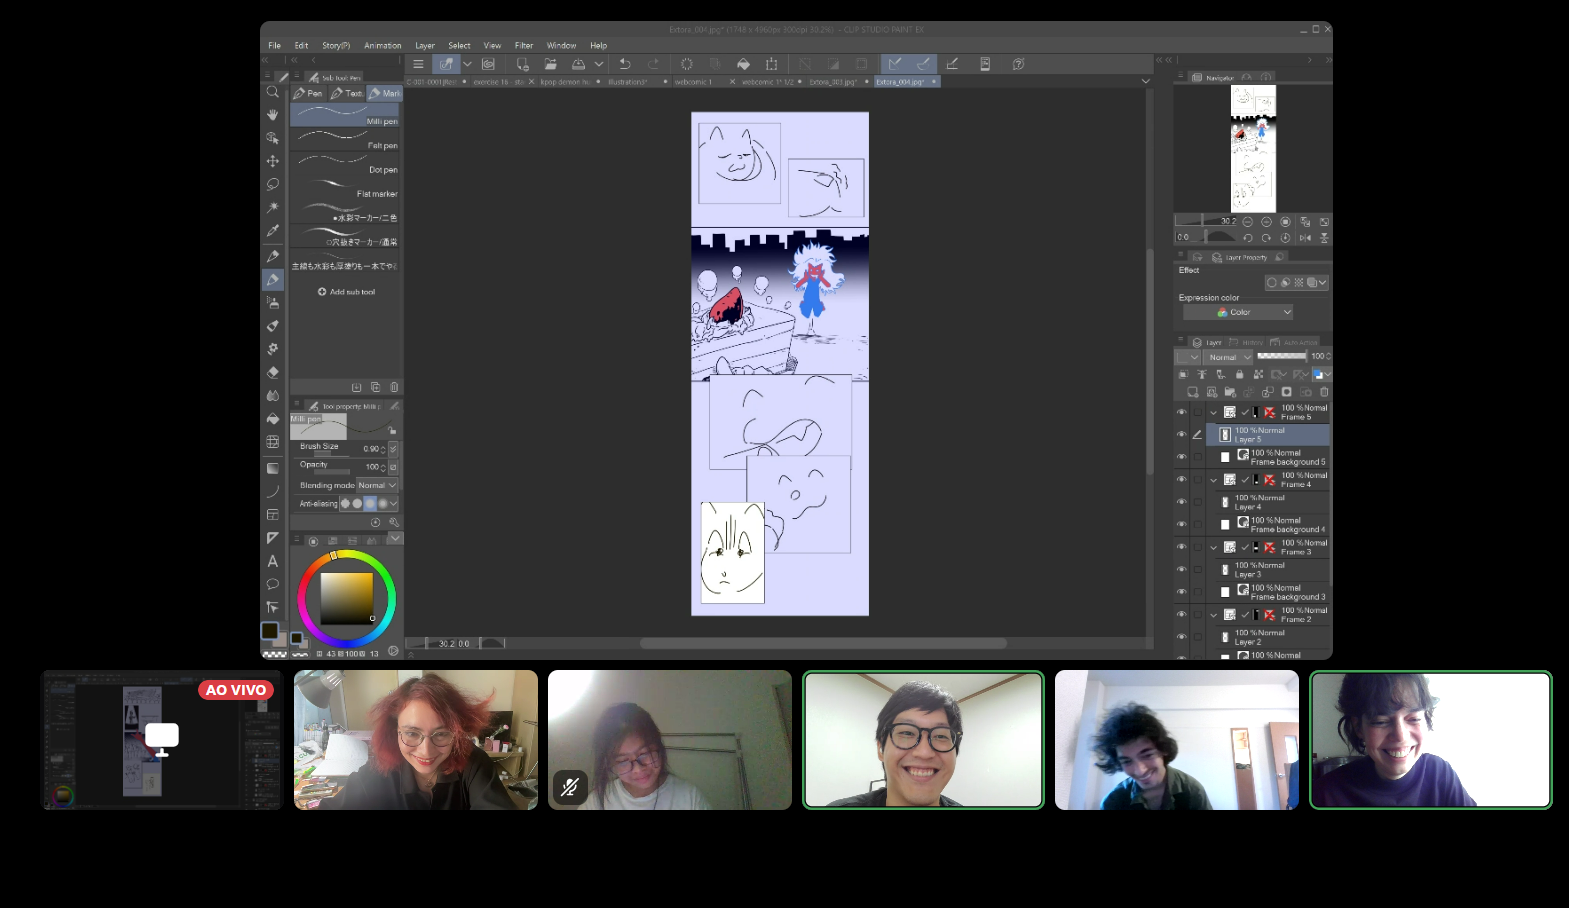Click Create layer mask icon
Image resolution: width=1569 pixels, height=908 pixels.
[1286, 392]
